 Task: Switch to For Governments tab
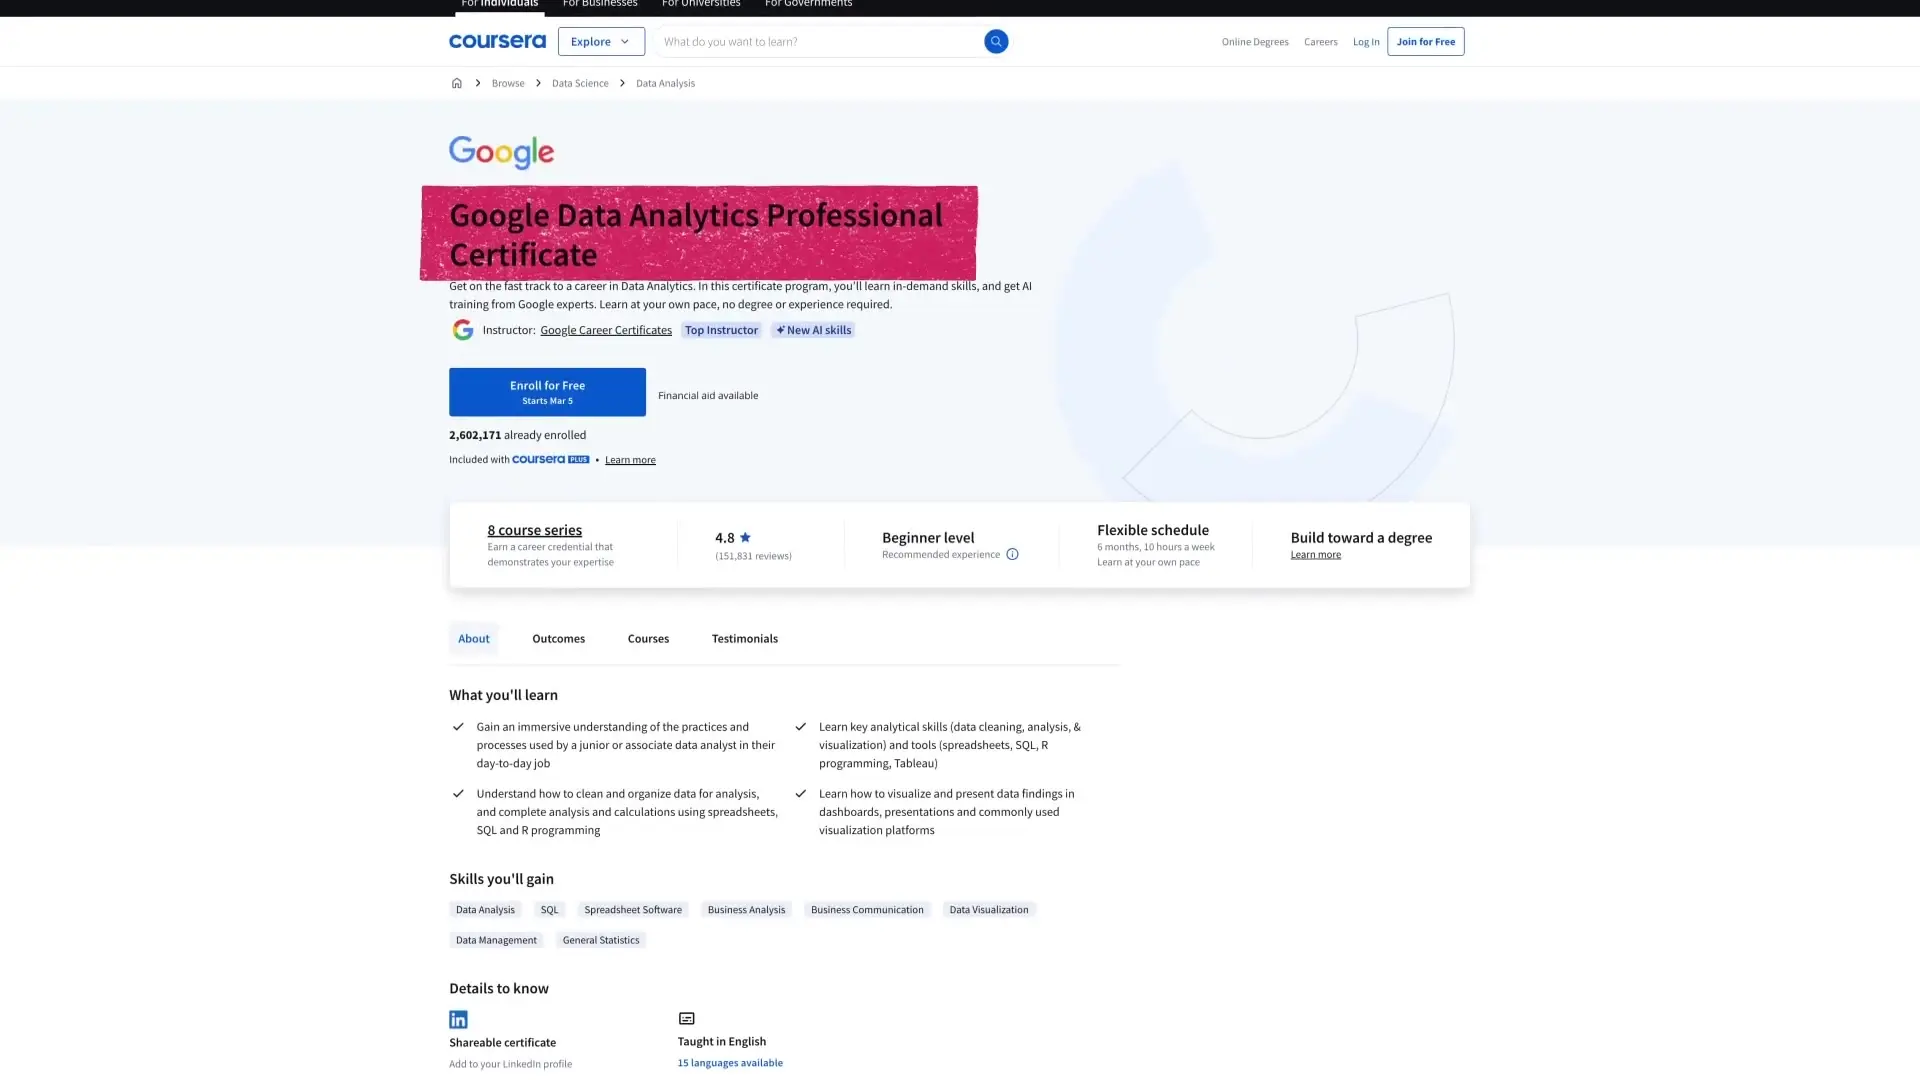click(808, 4)
